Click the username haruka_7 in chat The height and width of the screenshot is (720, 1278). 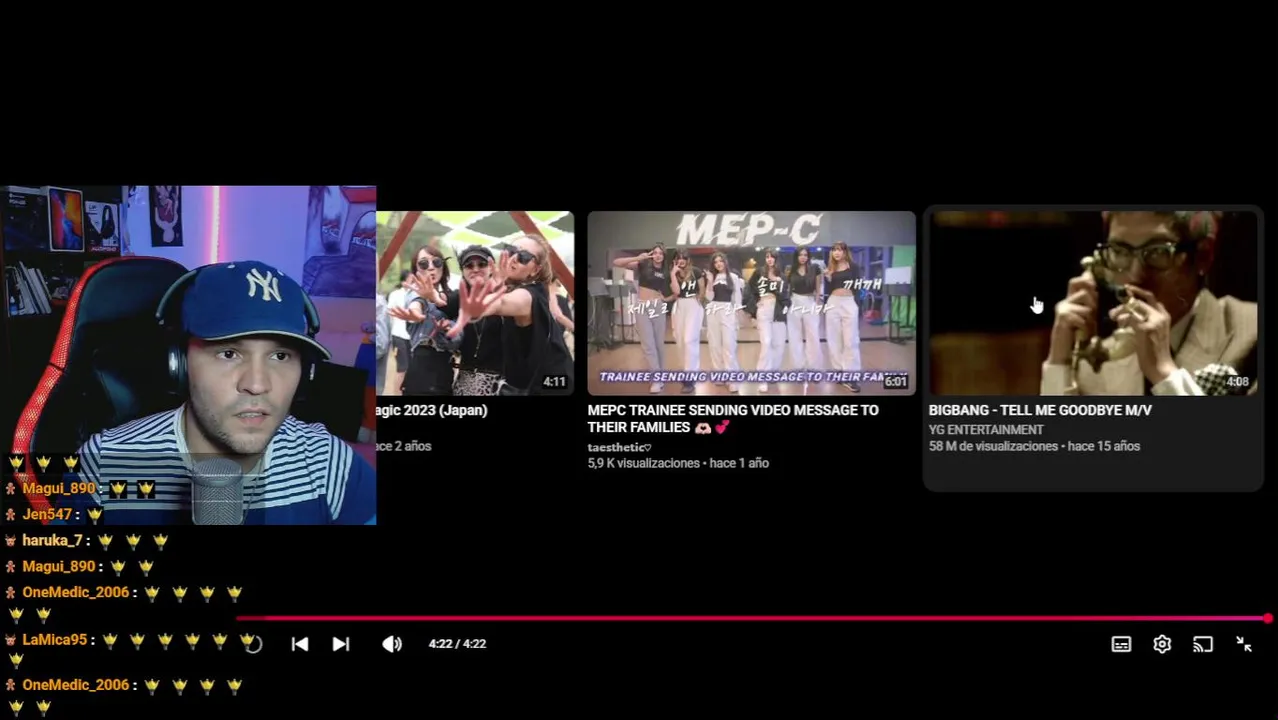tap(52, 540)
